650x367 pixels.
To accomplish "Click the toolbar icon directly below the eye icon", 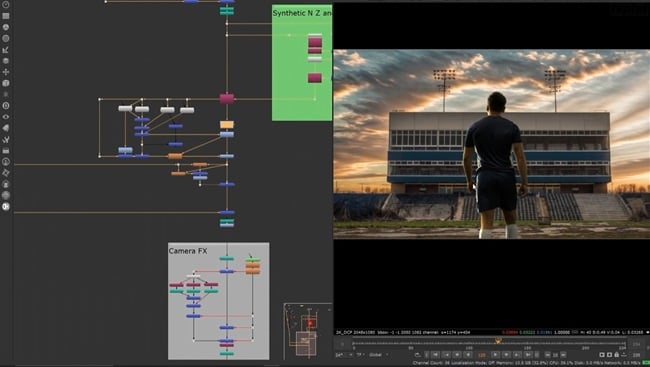I will click(6, 128).
